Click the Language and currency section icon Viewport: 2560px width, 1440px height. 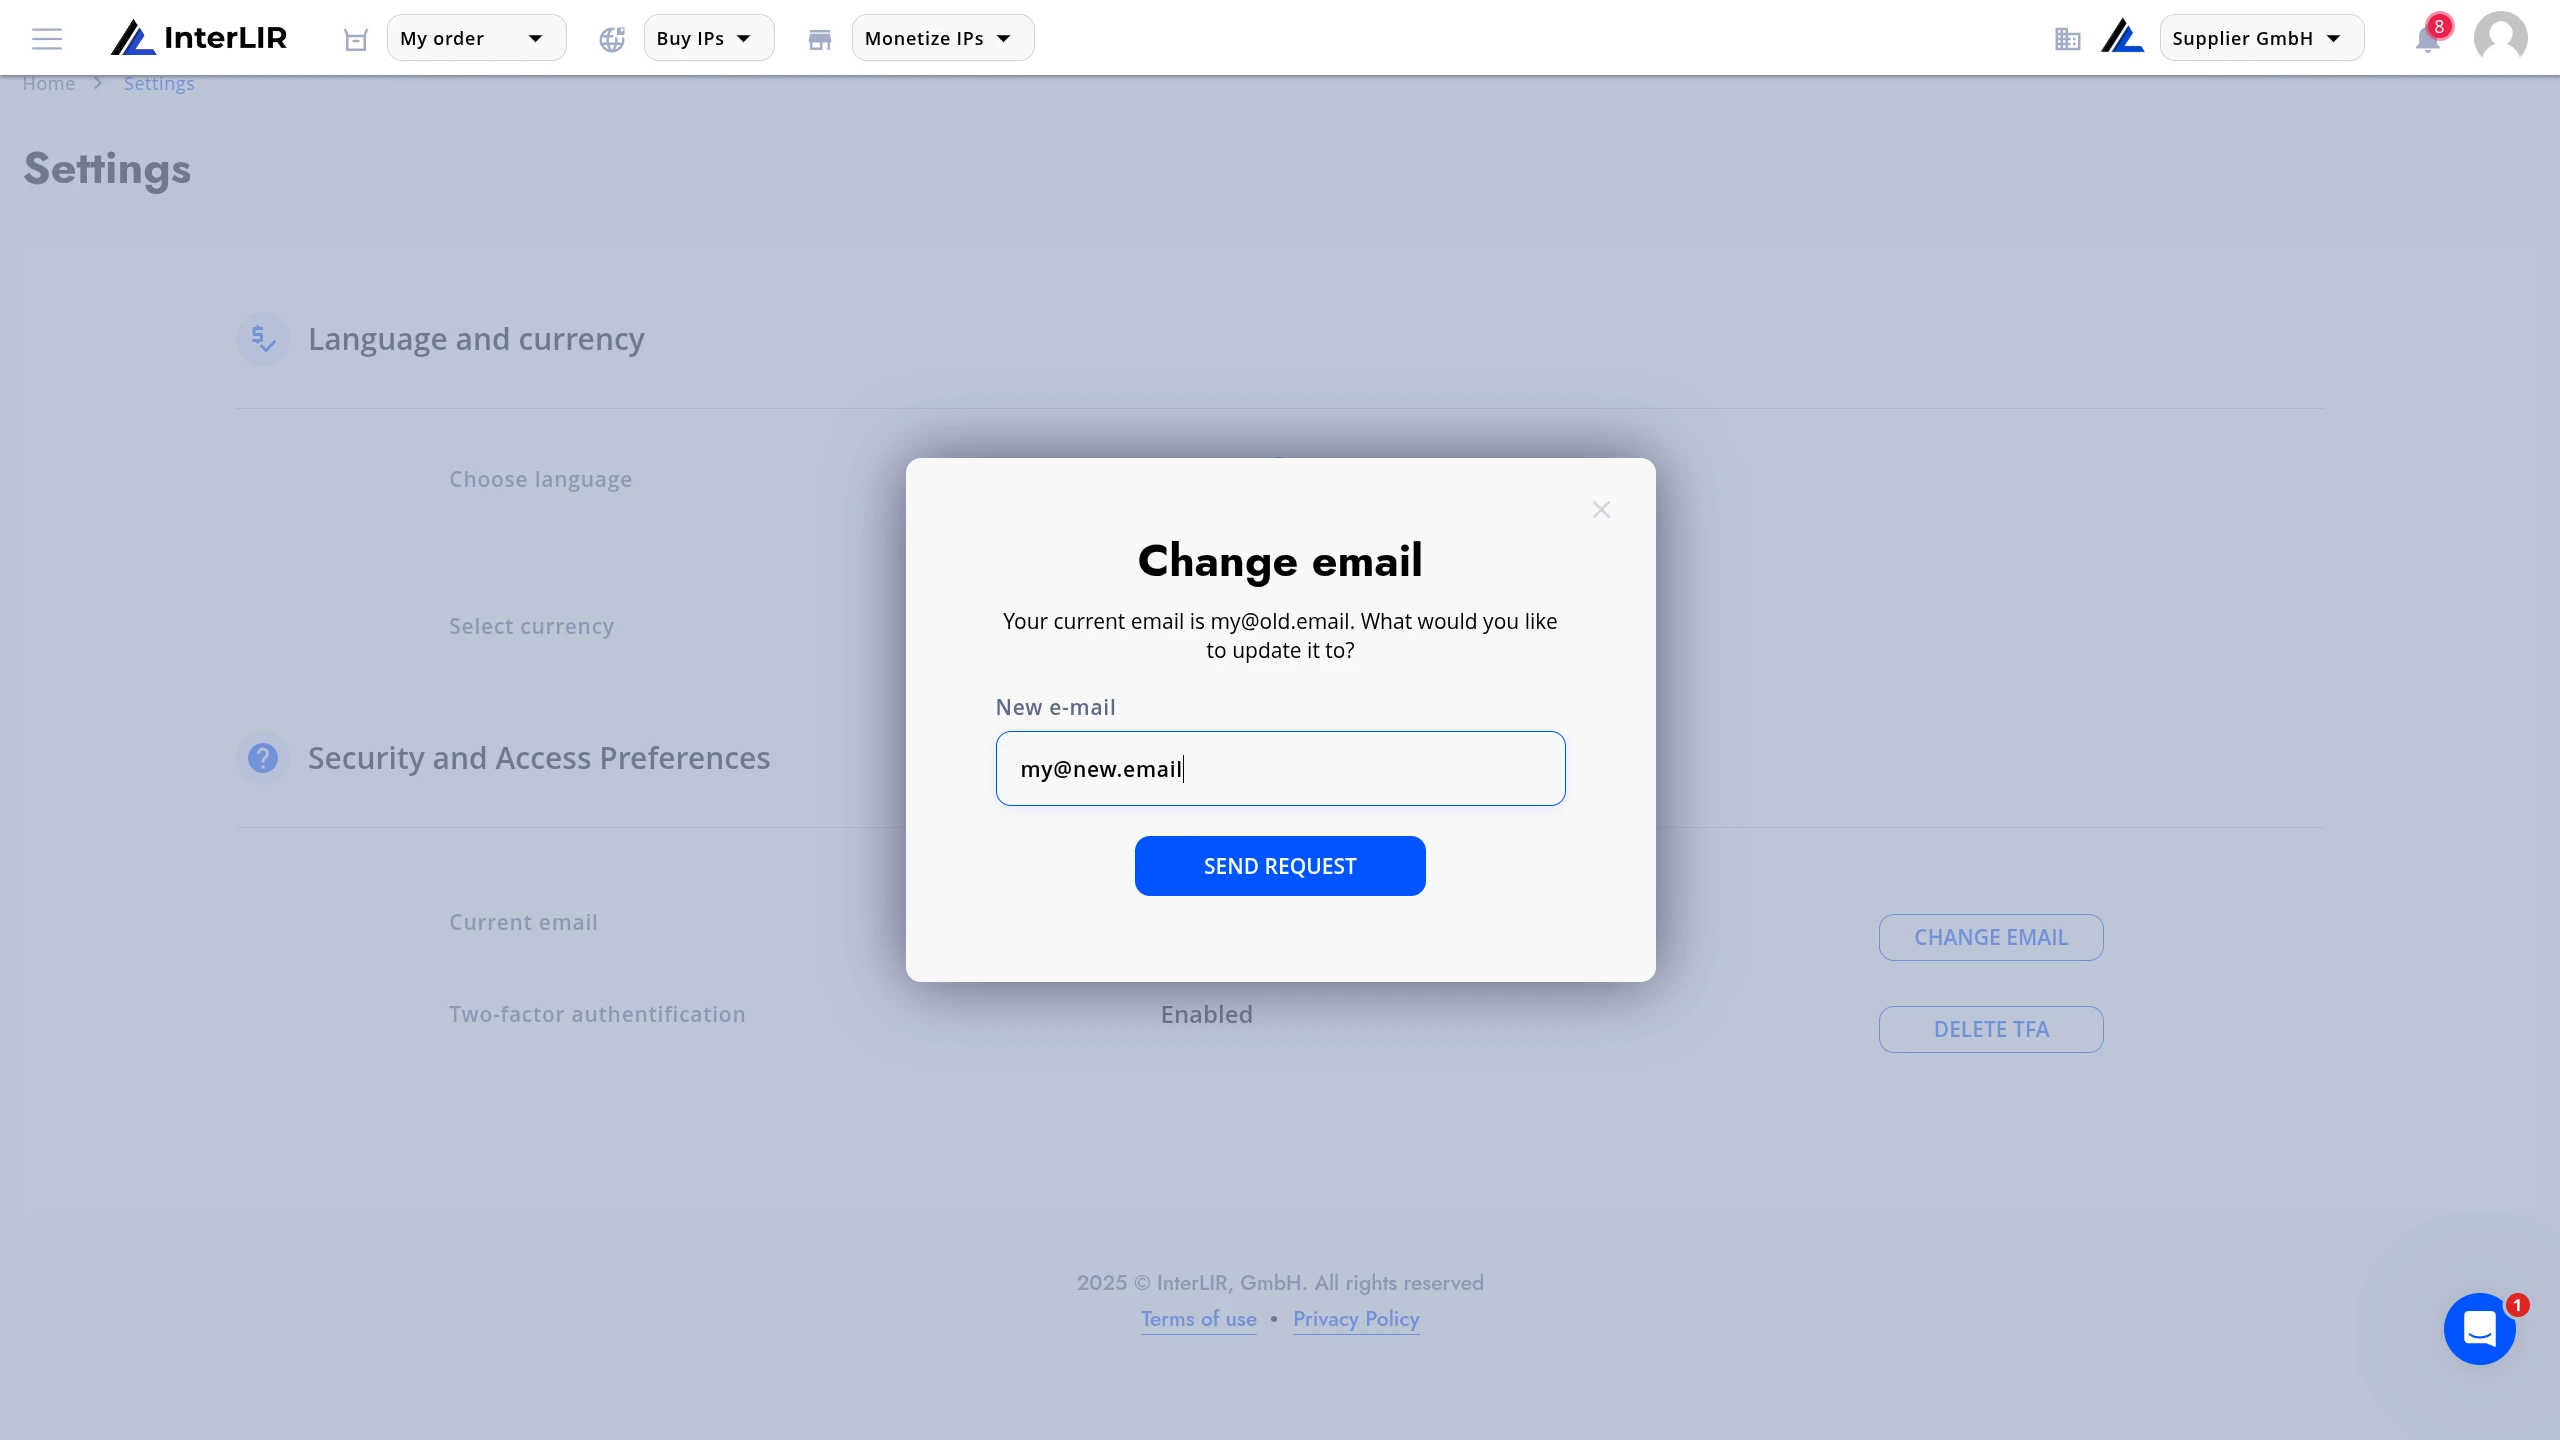pyautogui.click(x=263, y=339)
